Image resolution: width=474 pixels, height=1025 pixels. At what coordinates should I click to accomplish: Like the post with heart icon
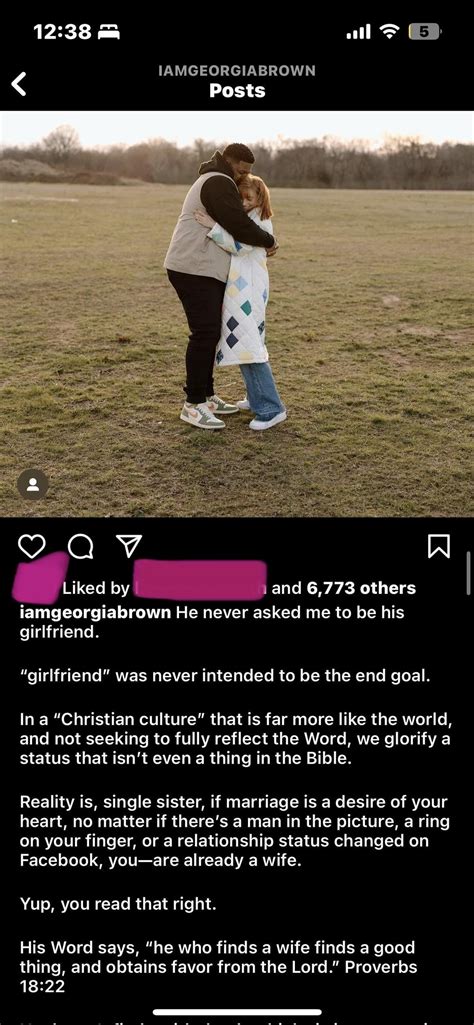tap(31, 546)
